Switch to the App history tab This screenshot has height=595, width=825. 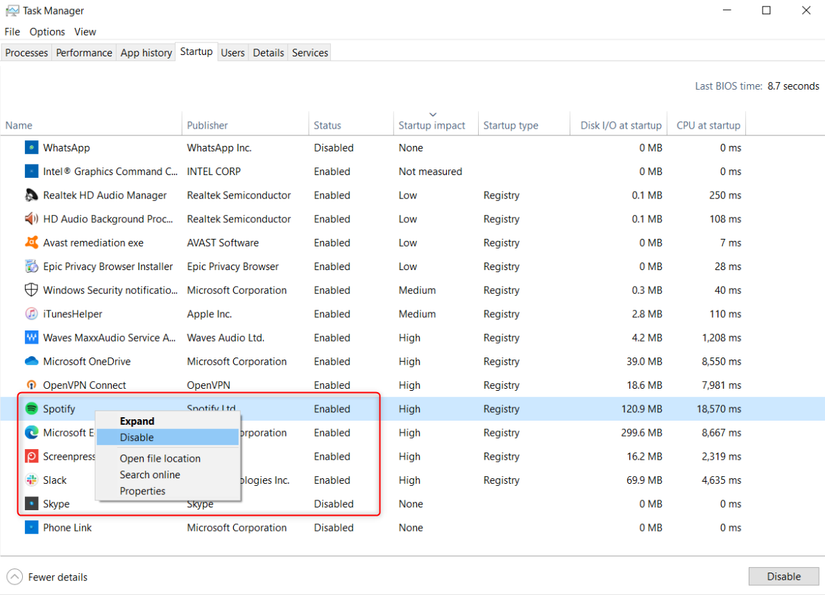point(145,52)
